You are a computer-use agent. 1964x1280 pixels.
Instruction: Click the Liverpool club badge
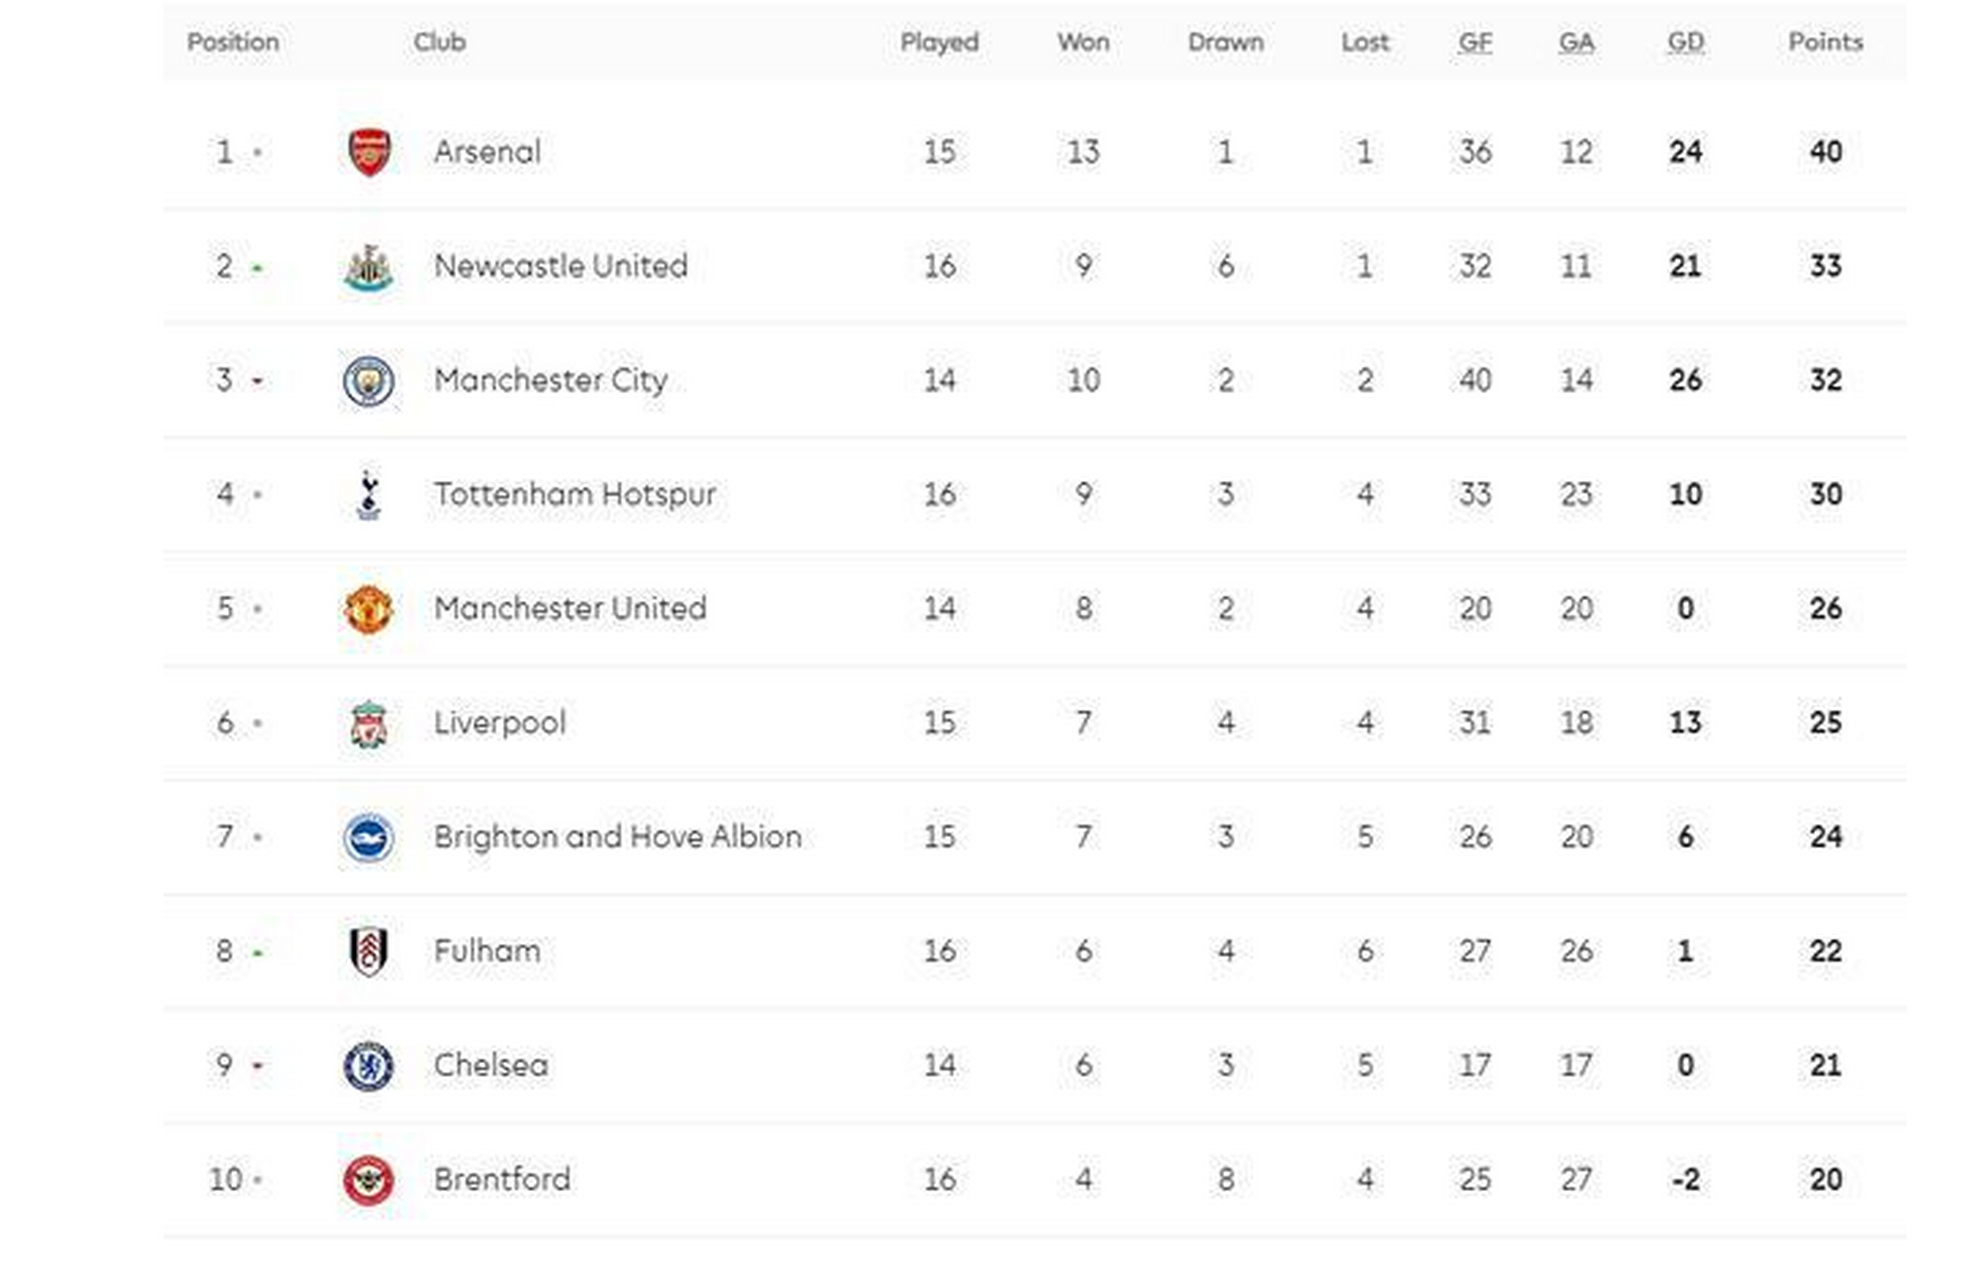[x=368, y=724]
